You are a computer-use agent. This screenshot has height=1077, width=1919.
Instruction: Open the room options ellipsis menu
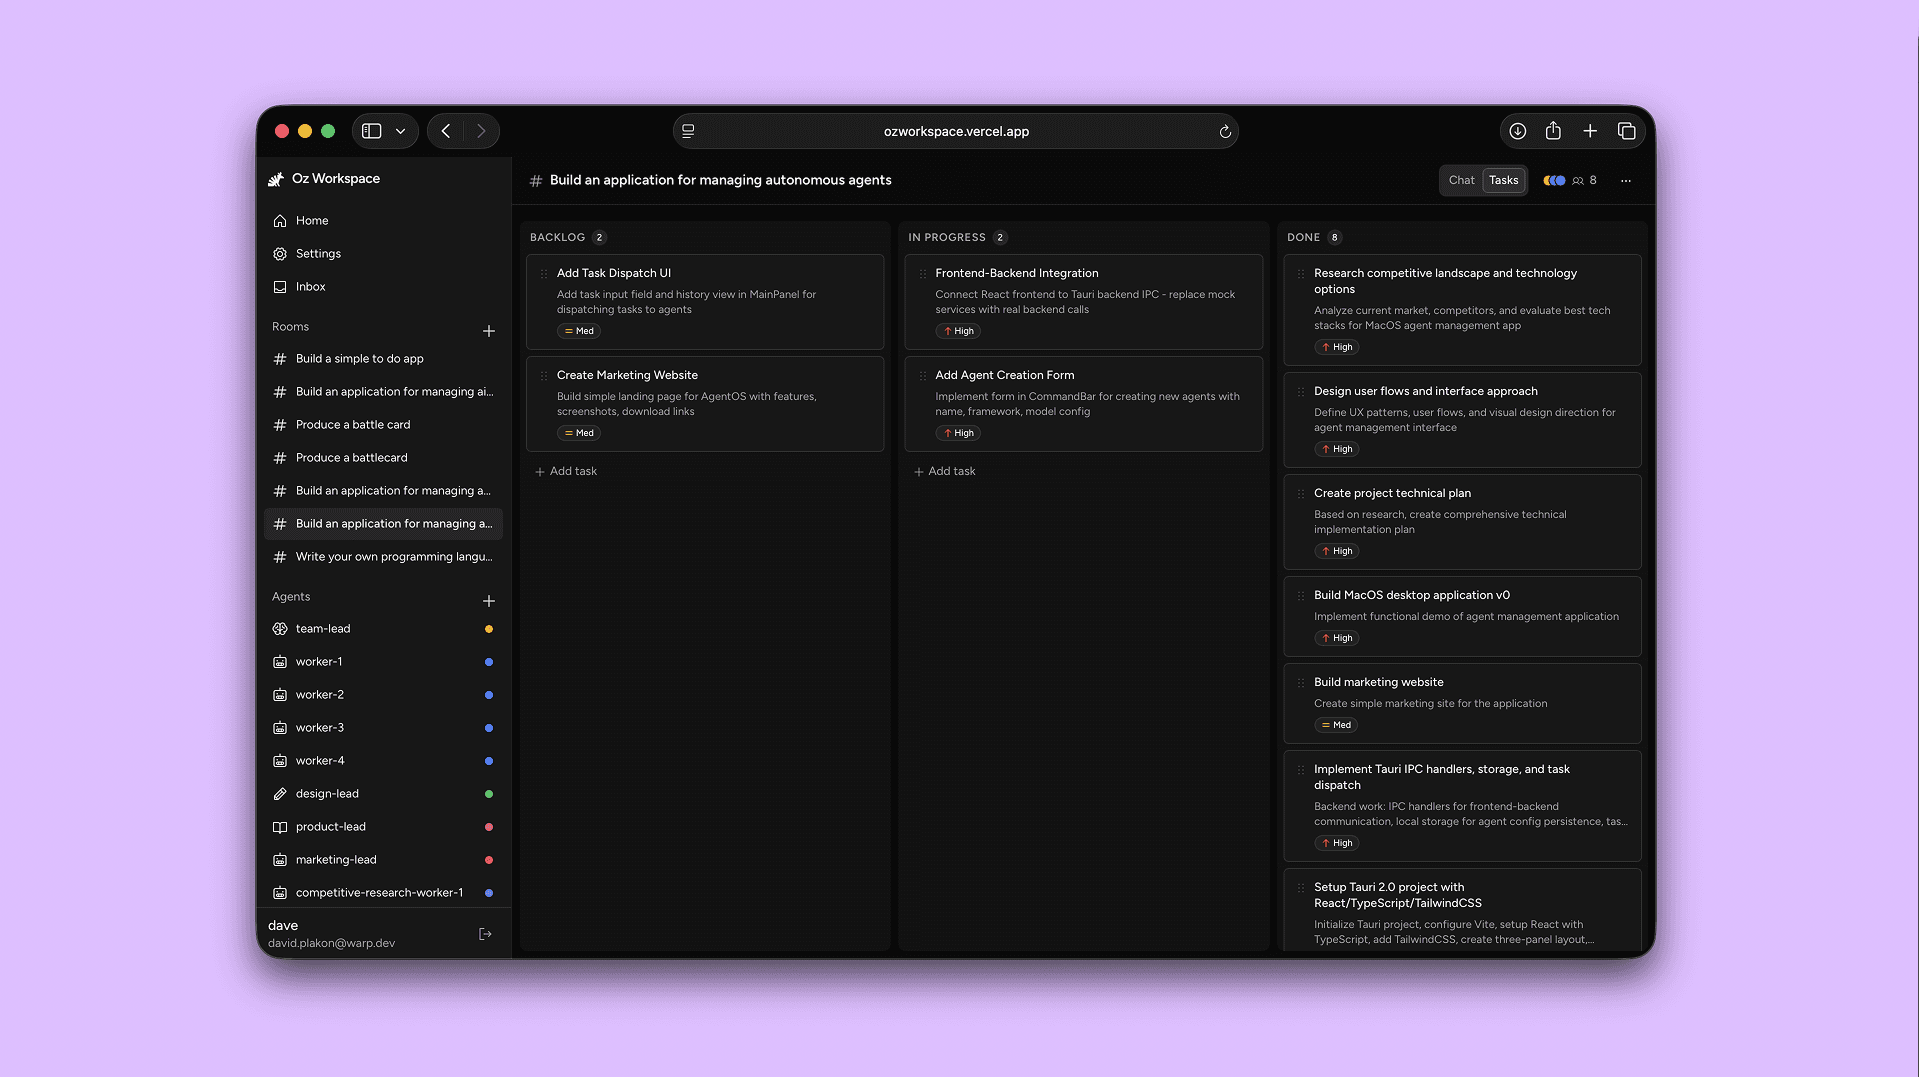click(1626, 181)
